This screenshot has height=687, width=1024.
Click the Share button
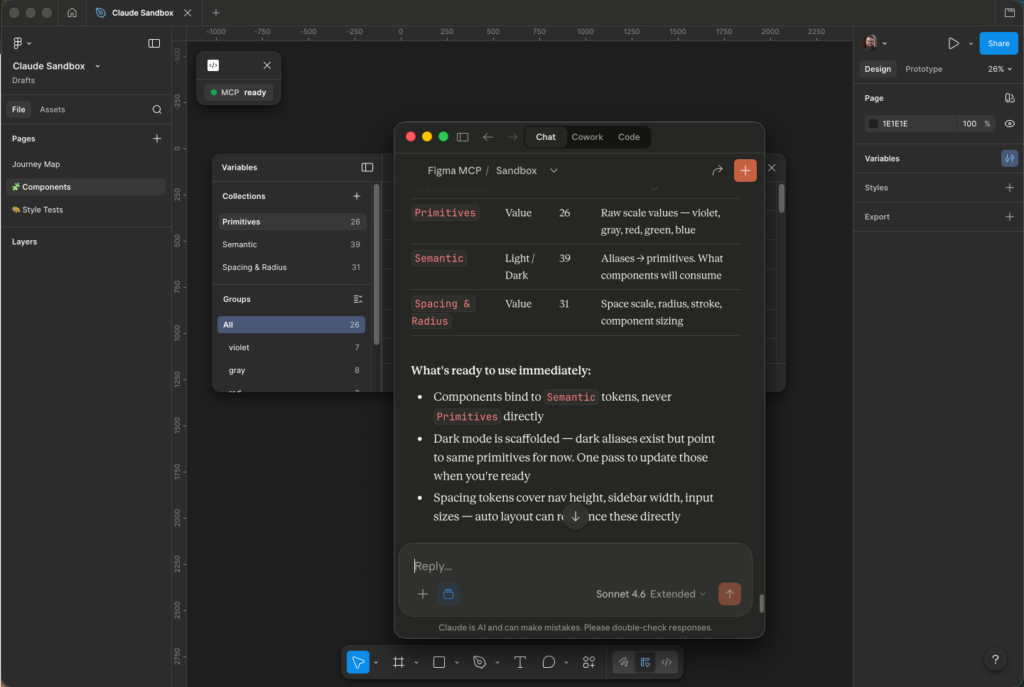tap(998, 43)
